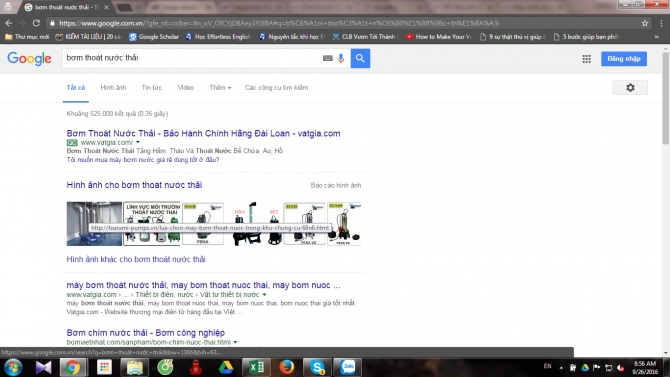Expand dropdown arrow next to www.vatgia.com ad URL
This screenshot has height=377, width=670.
(x=138, y=142)
